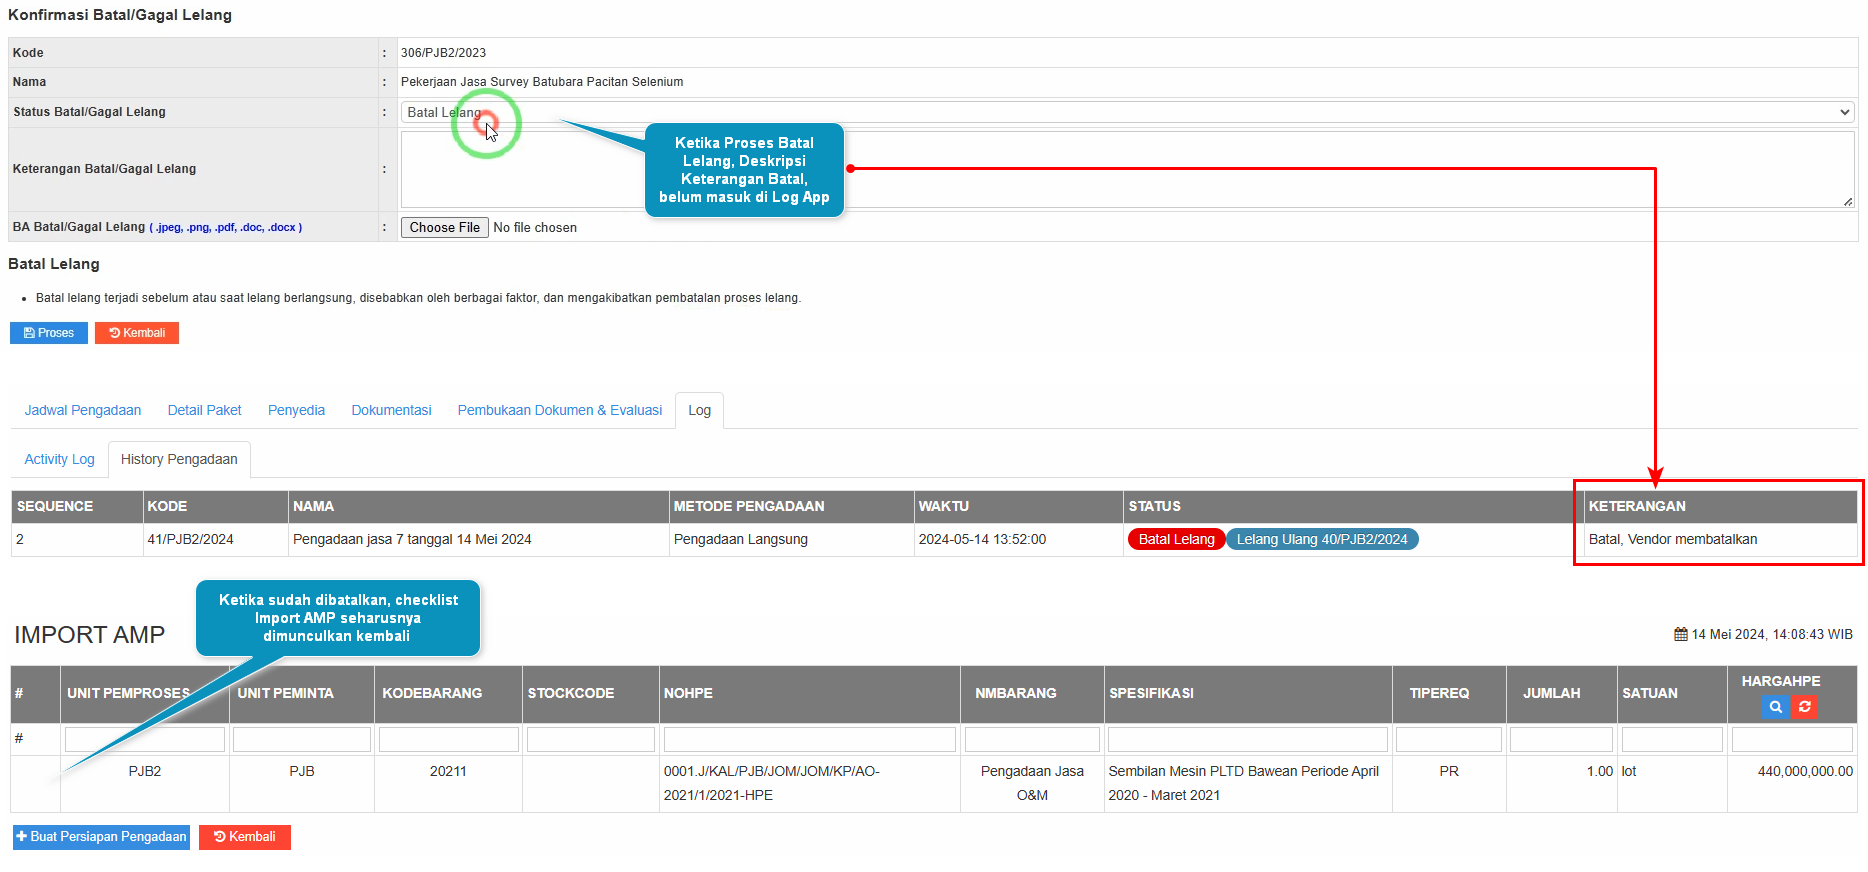1868x872 pixels.
Task: Click the red refresh icon under HARGAHPE
Action: click(1804, 707)
